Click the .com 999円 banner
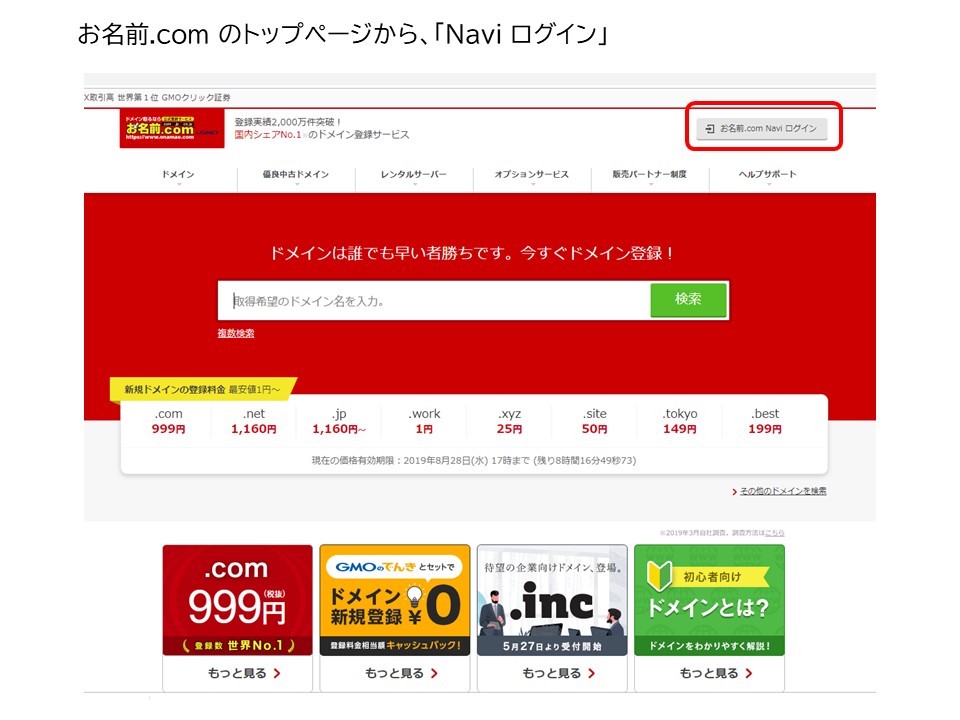 tap(238, 600)
